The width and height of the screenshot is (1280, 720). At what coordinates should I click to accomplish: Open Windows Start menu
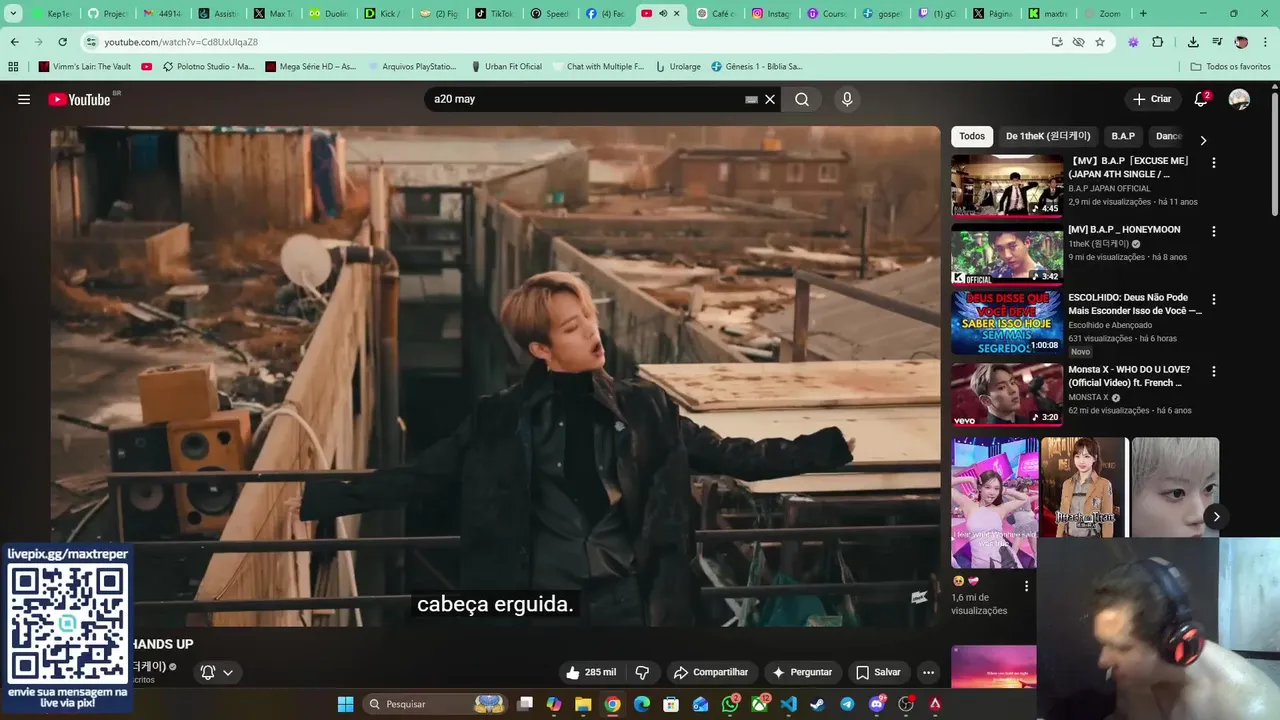[345, 704]
